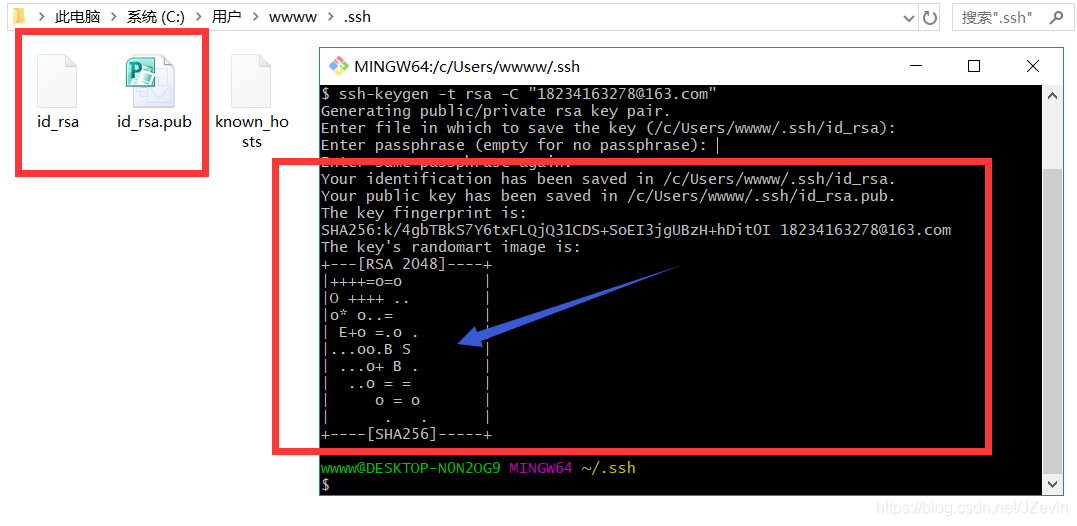This screenshot has width=1077, height=526.
Task: Click "Your public key has been saved" line
Action: (609, 196)
